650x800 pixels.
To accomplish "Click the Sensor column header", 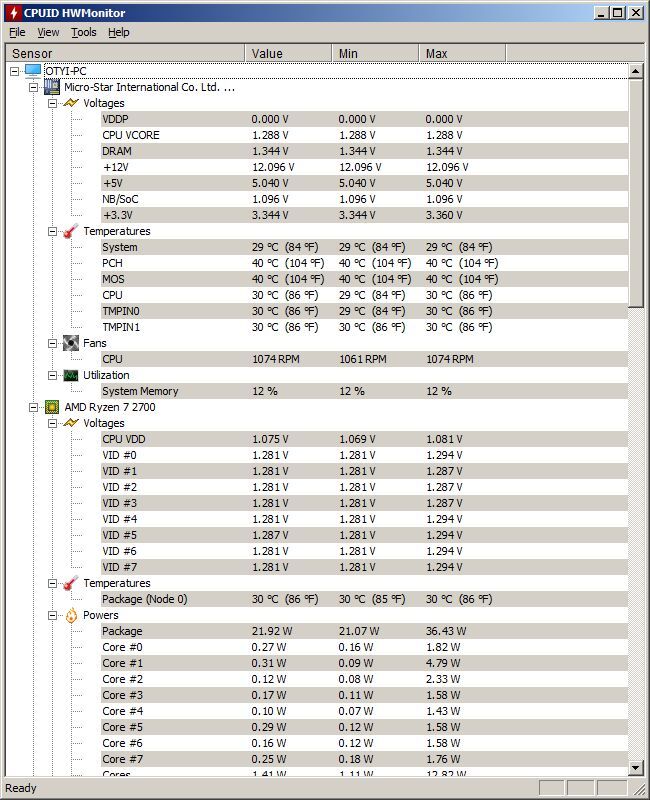I will click(125, 53).
